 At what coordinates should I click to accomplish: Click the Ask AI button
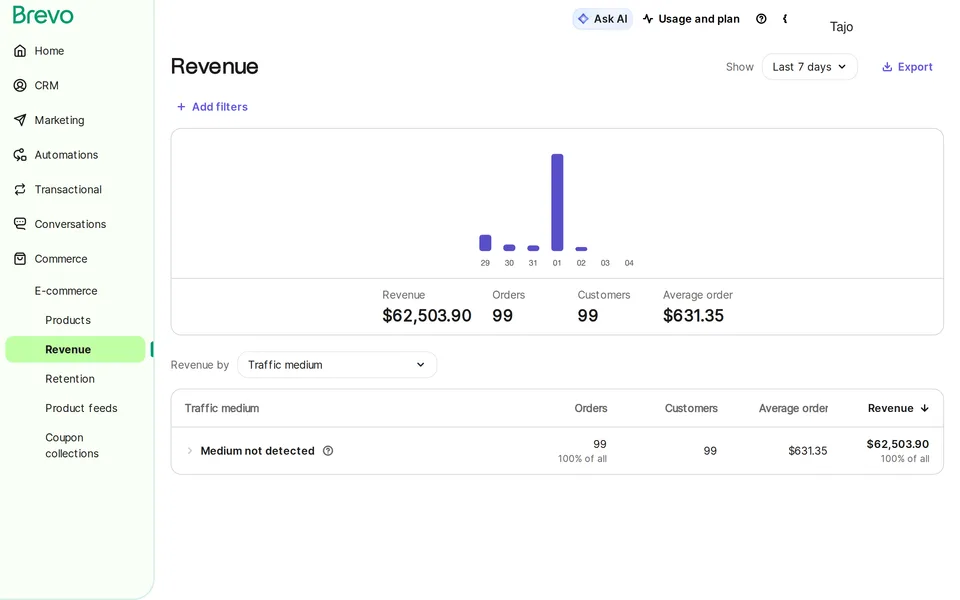pyautogui.click(x=602, y=19)
